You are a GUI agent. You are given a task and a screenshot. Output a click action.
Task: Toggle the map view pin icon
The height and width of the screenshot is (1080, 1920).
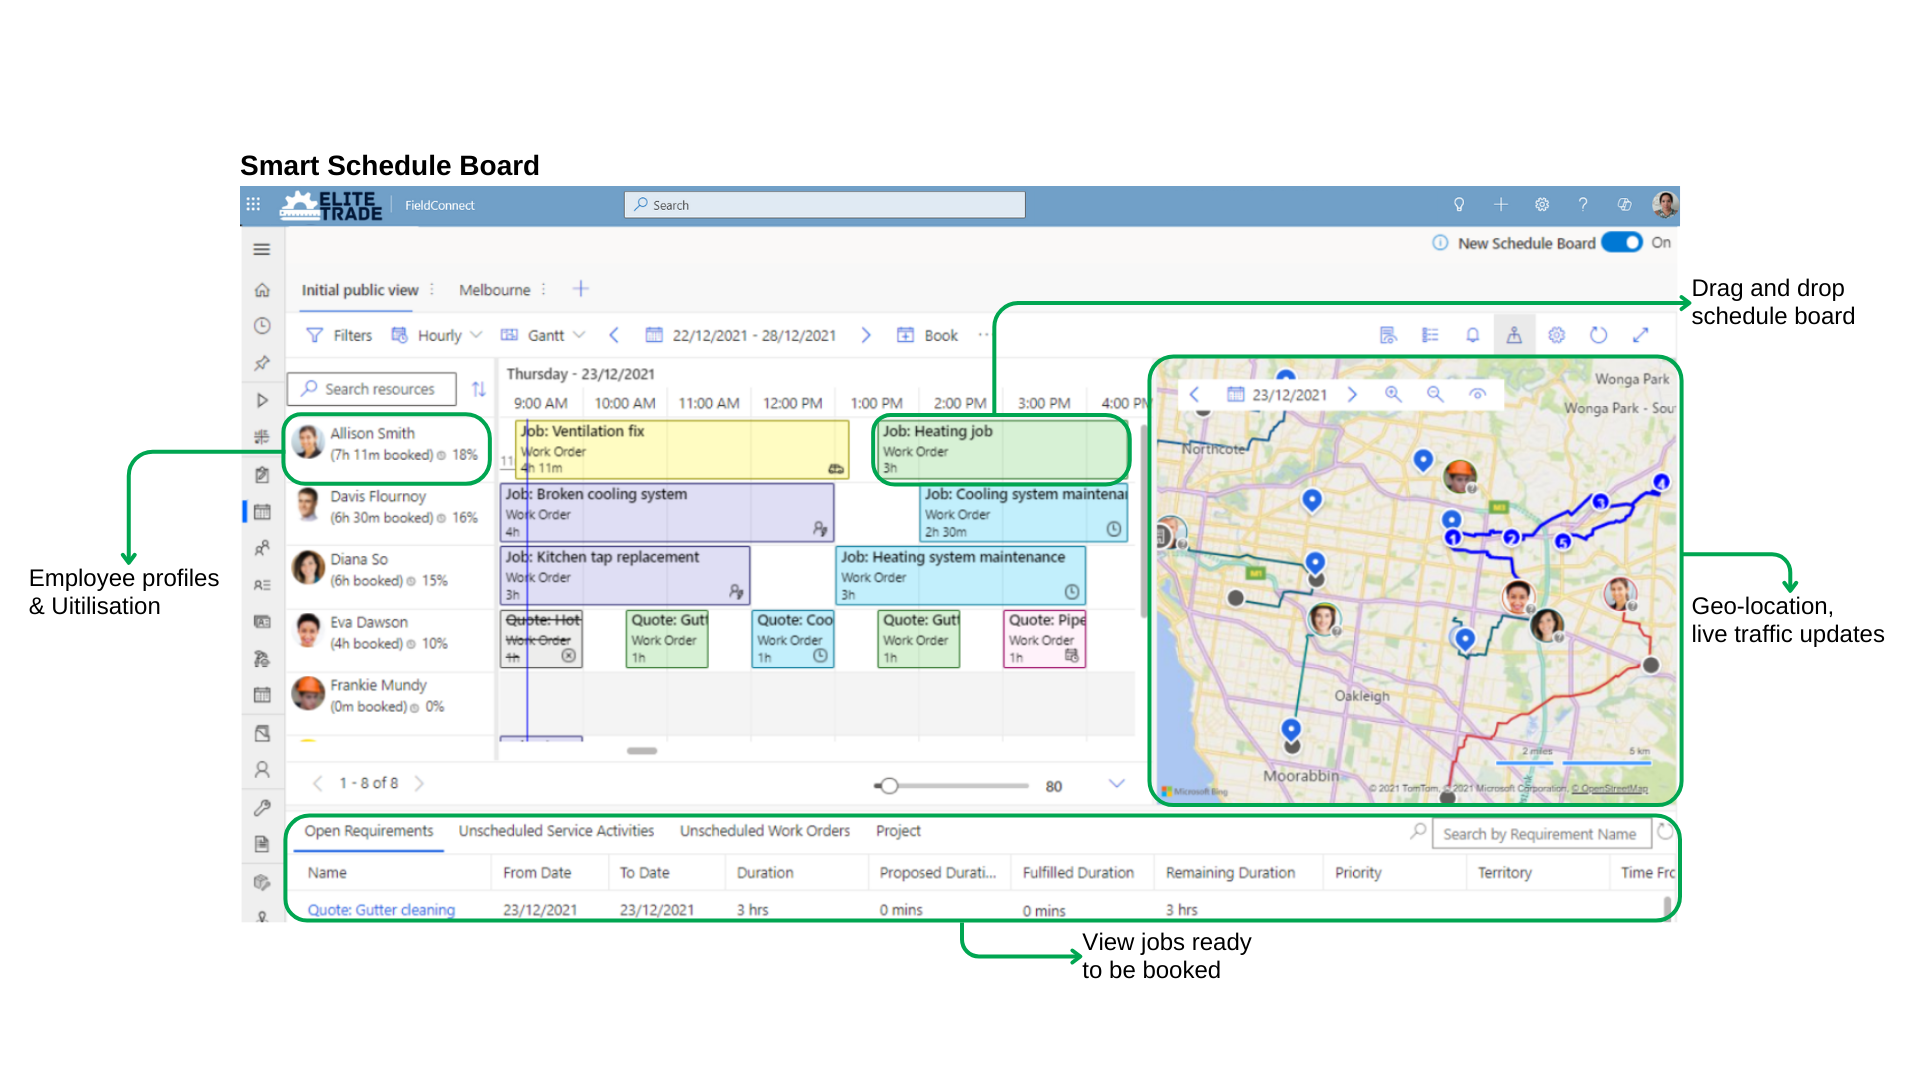point(1514,335)
